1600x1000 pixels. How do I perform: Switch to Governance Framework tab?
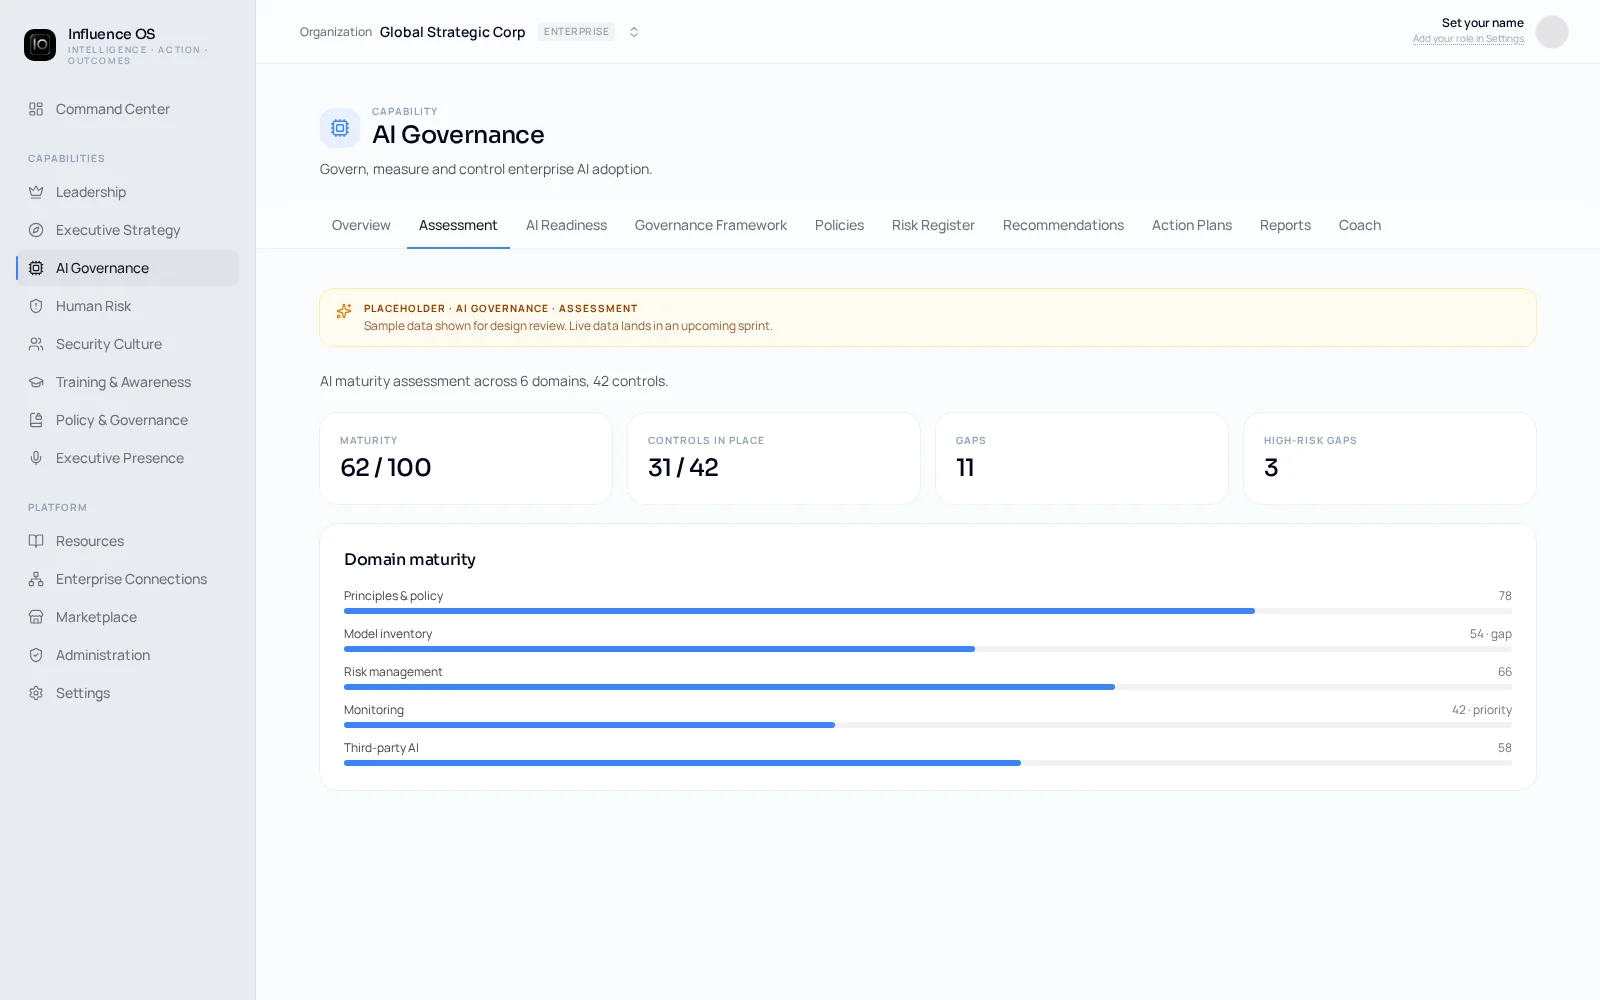[711, 225]
